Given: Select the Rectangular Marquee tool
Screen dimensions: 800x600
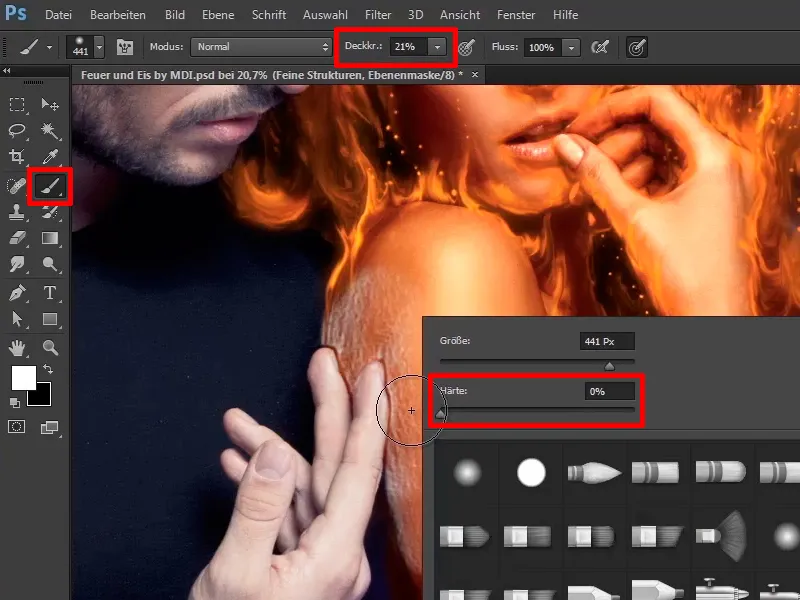Looking at the screenshot, I should click(17, 105).
